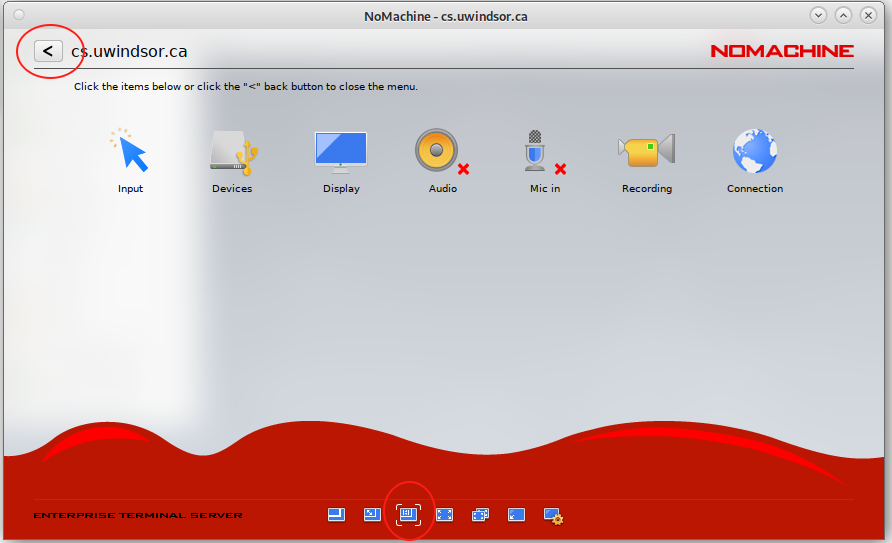This screenshot has height=543, width=892.
Task: Select the resize remote screen icon
Action: [372, 515]
